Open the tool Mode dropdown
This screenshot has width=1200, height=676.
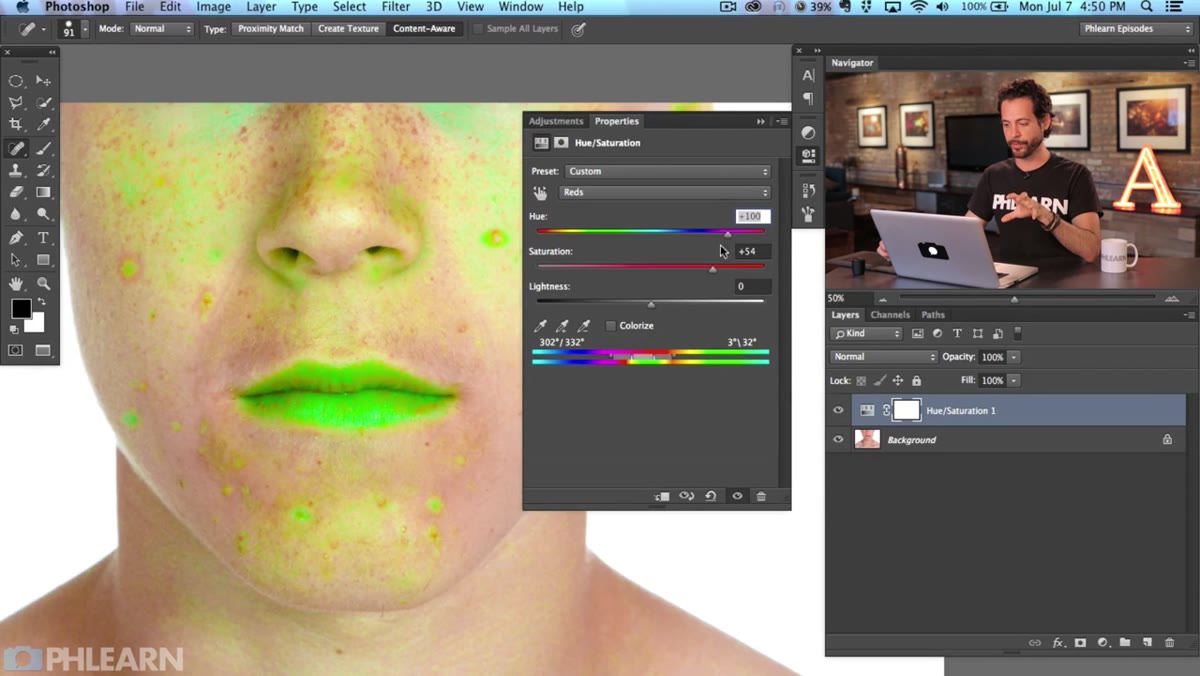(161, 29)
